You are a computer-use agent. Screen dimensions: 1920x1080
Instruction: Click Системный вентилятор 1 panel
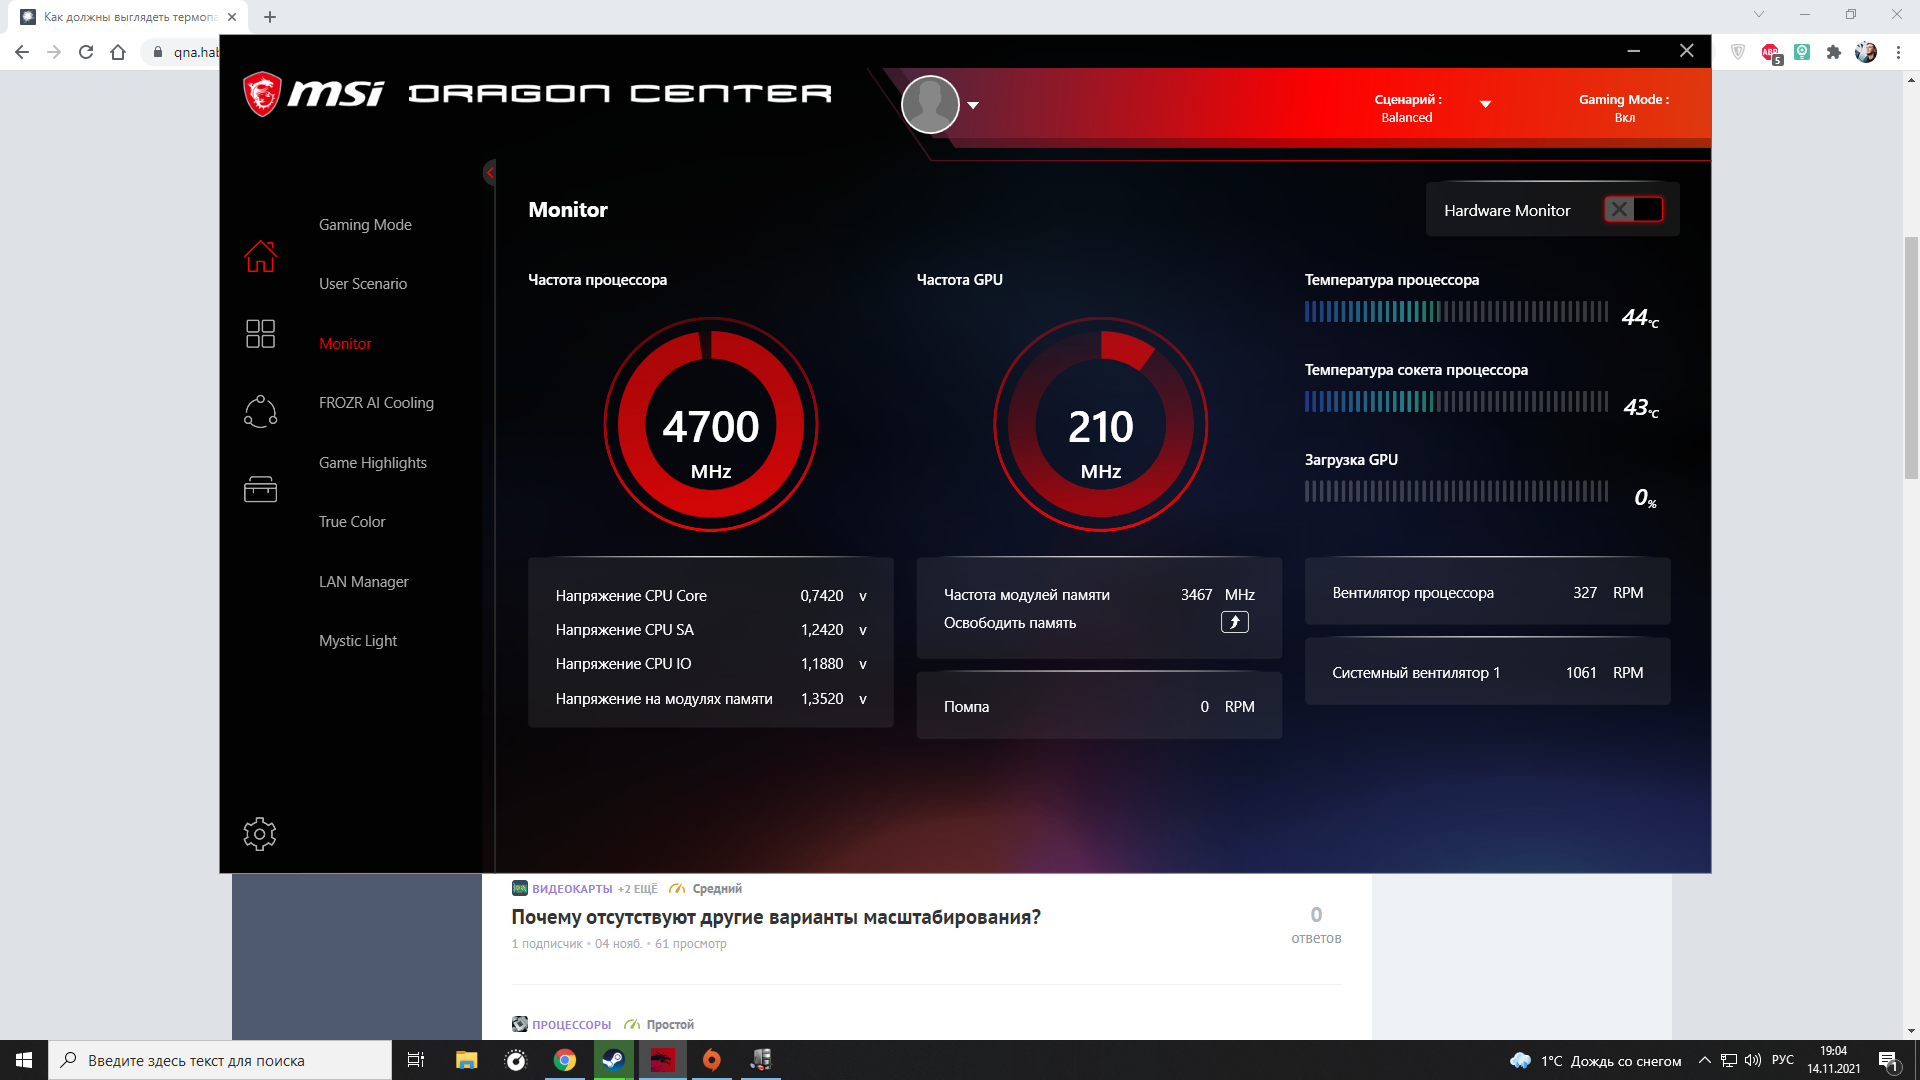tap(1487, 672)
